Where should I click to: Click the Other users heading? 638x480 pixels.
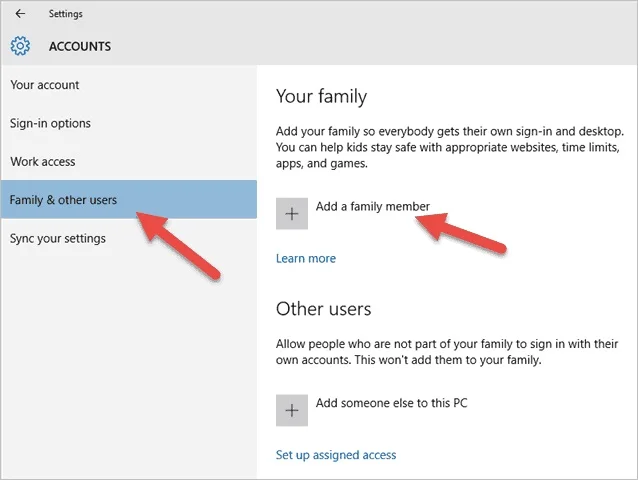pos(323,309)
